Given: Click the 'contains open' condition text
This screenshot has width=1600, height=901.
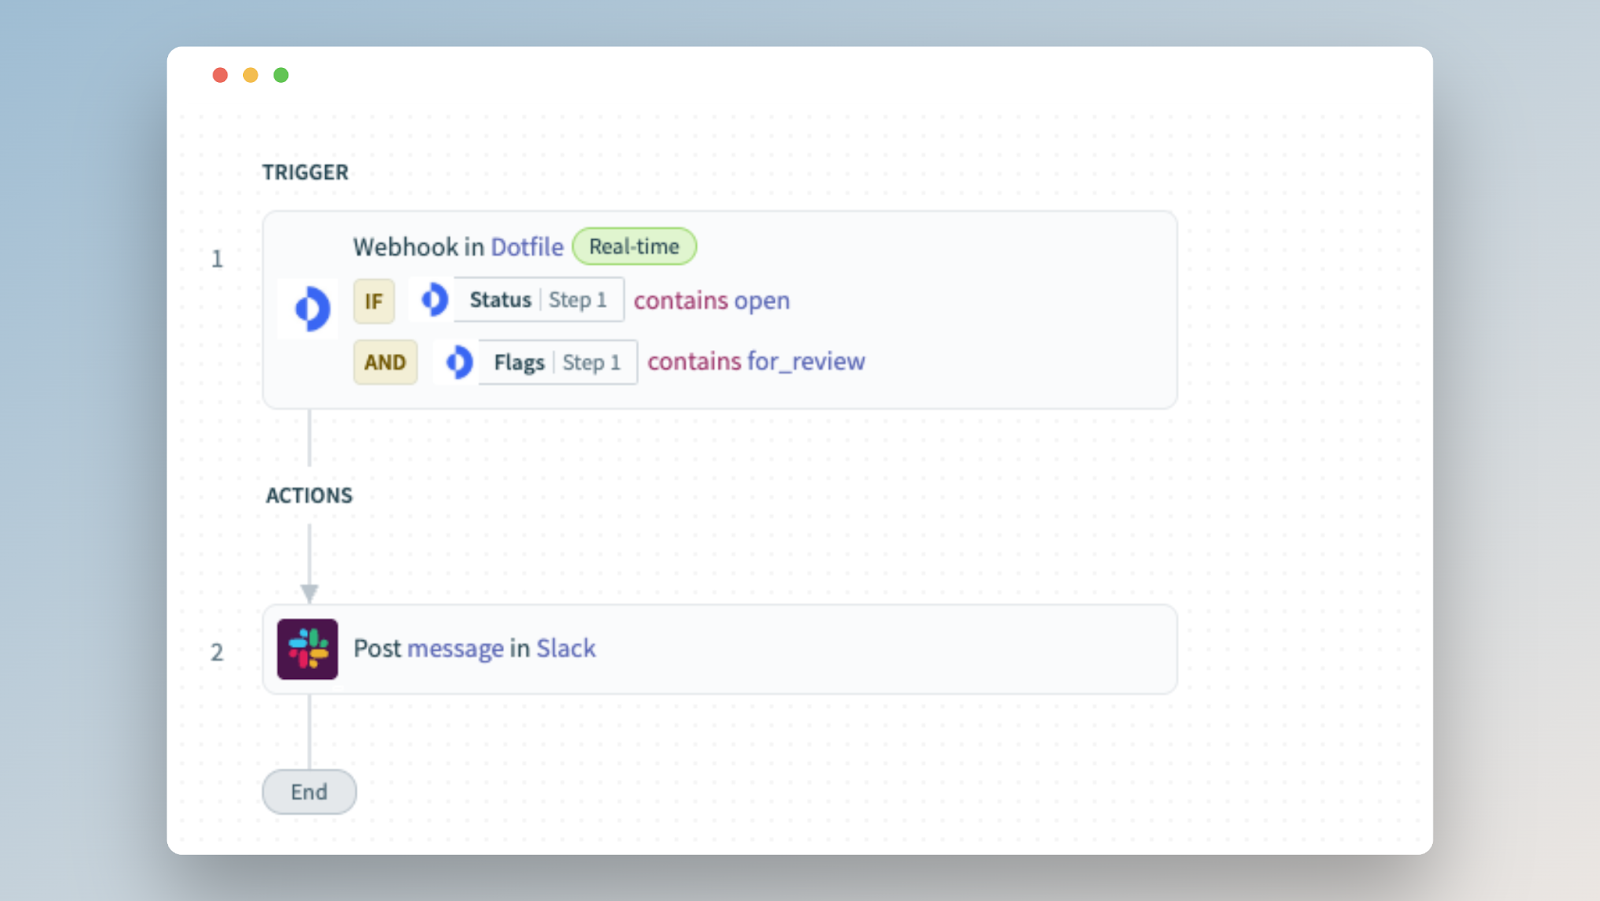Looking at the screenshot, I should tap(712, 300).
